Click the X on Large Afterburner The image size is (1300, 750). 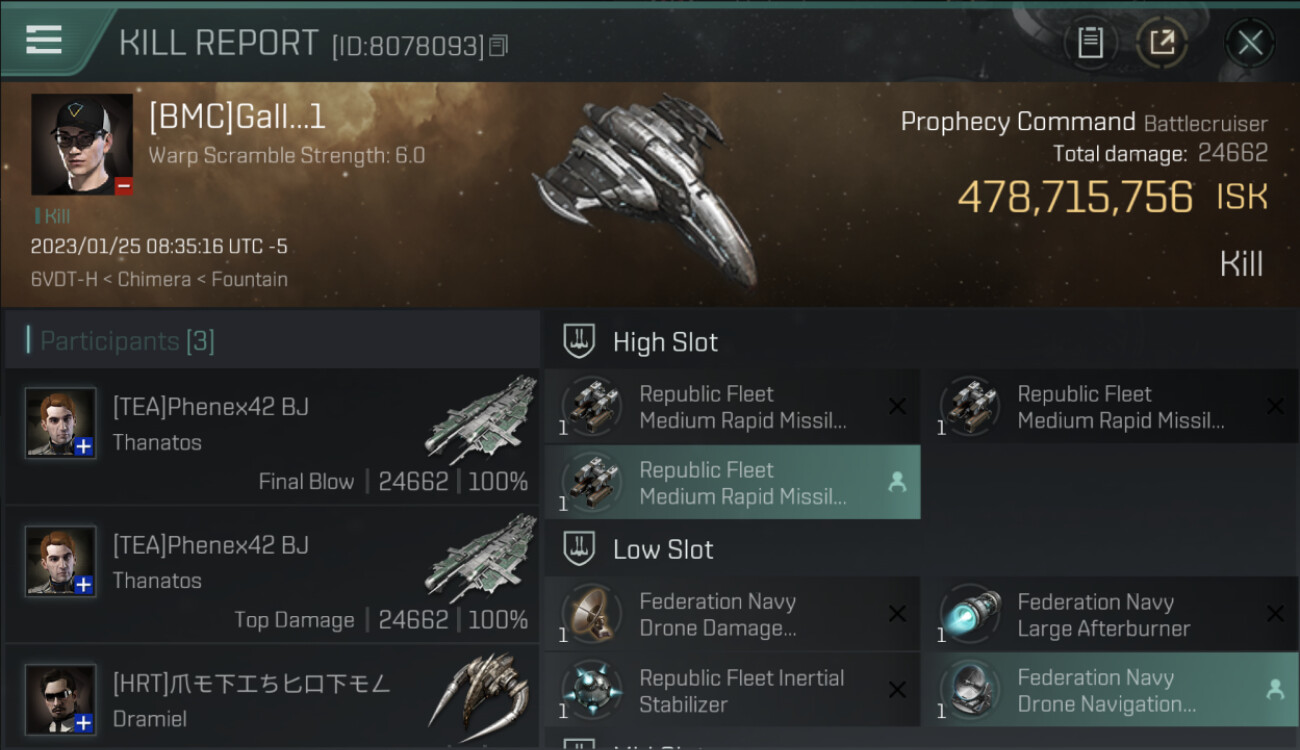point(1275,614)
